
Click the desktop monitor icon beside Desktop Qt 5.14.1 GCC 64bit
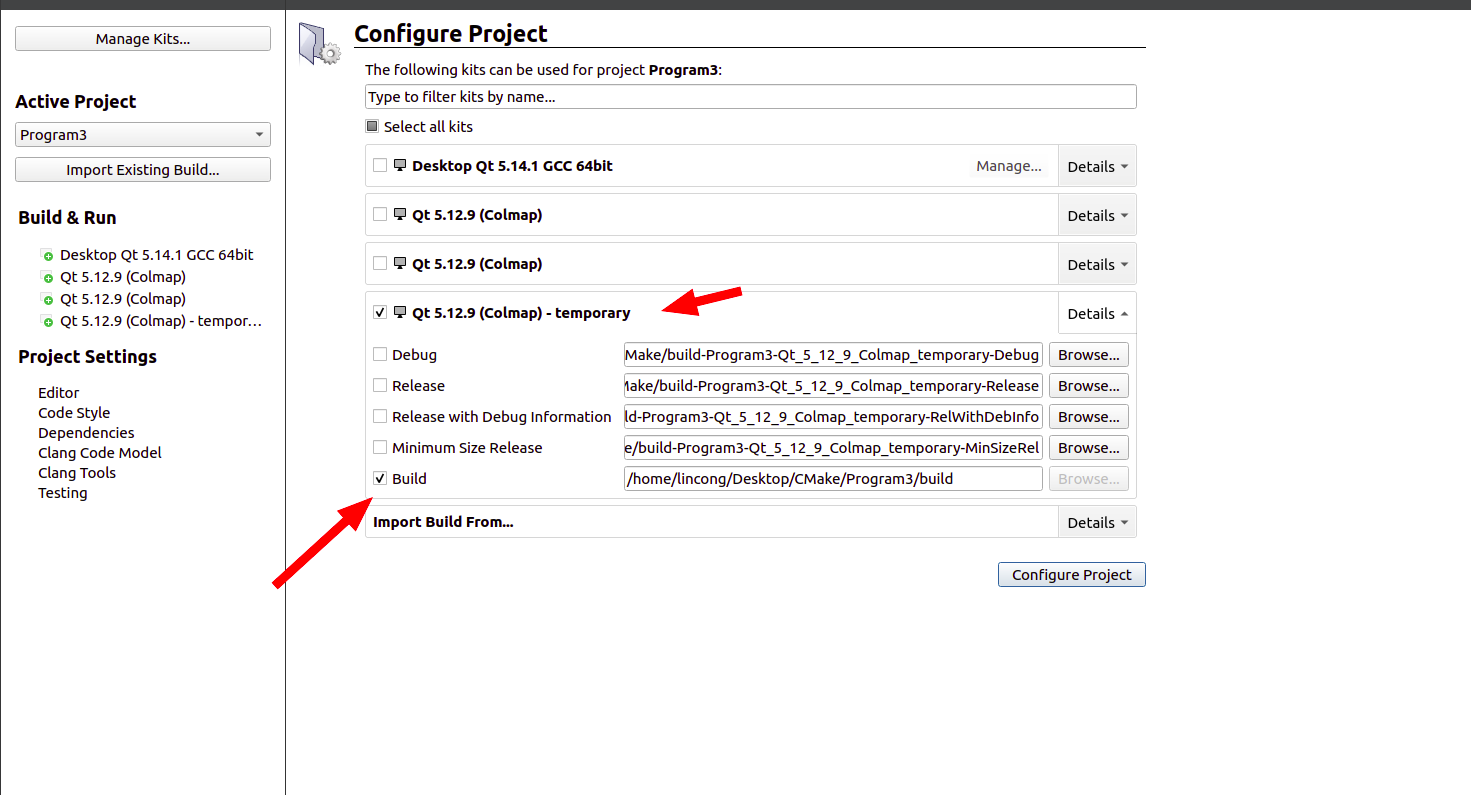point(401,165)
